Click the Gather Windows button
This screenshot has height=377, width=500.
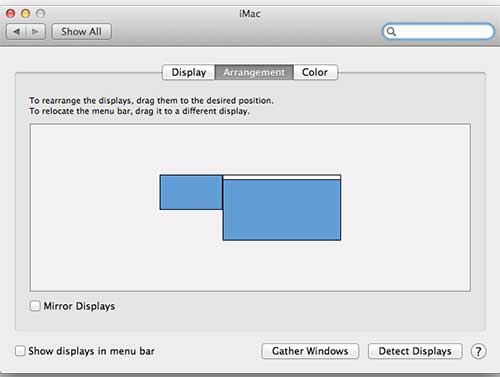point(310,351)
